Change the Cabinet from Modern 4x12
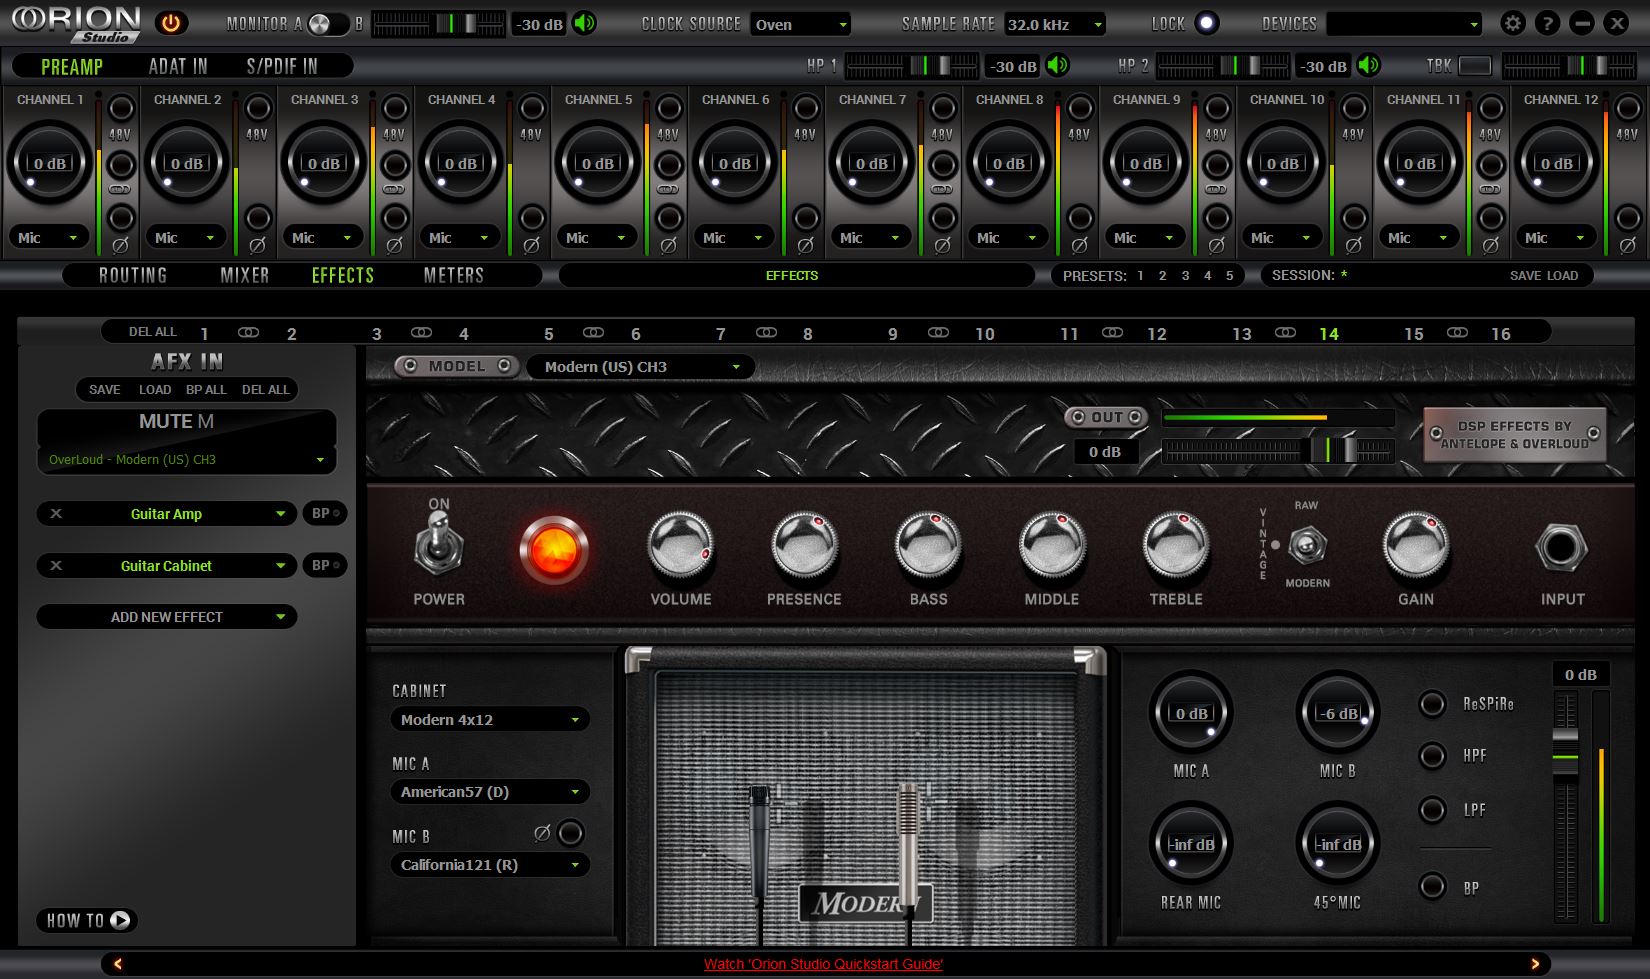This screenshot has height=979, width=1650. click(x=489, y=718)
